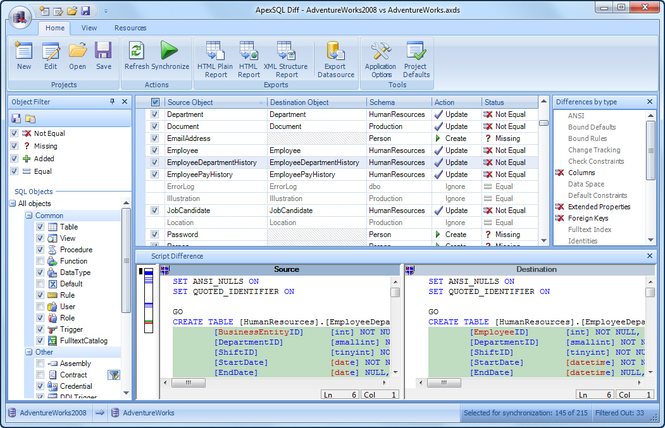The image size is (665, 428).
Task: Click the save filter icon in Object Filter
Action: (16, 119)
